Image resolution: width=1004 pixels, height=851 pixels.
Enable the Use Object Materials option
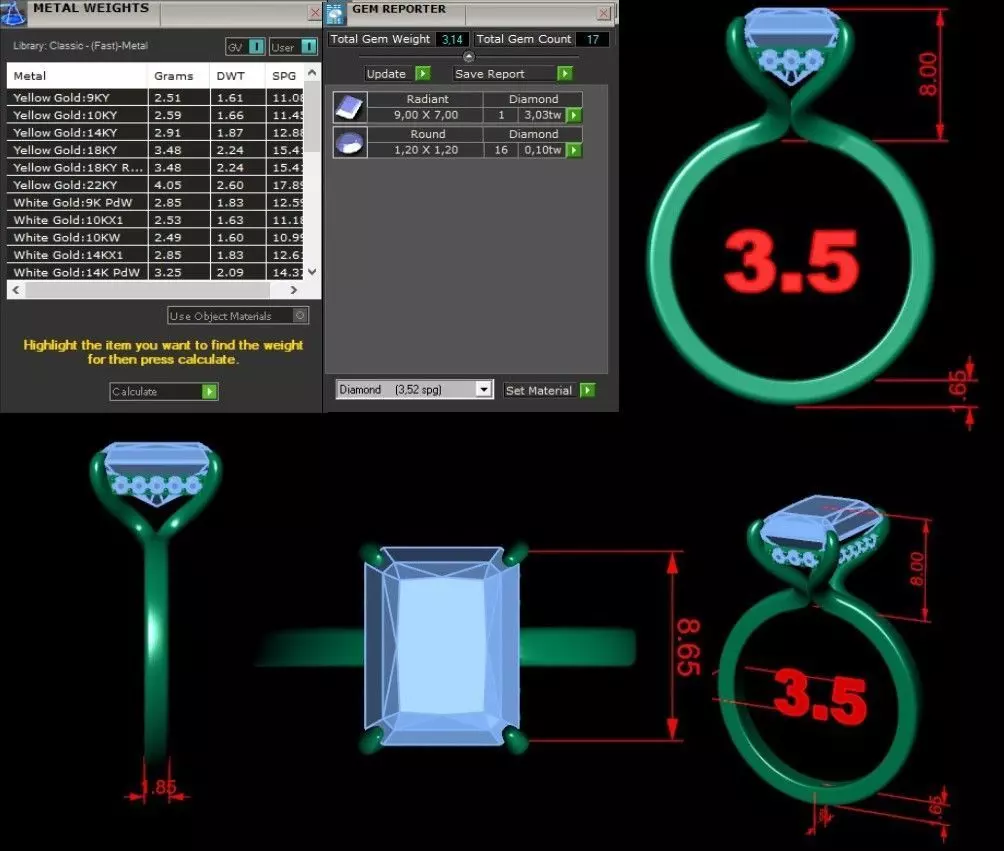pos(300,315)
